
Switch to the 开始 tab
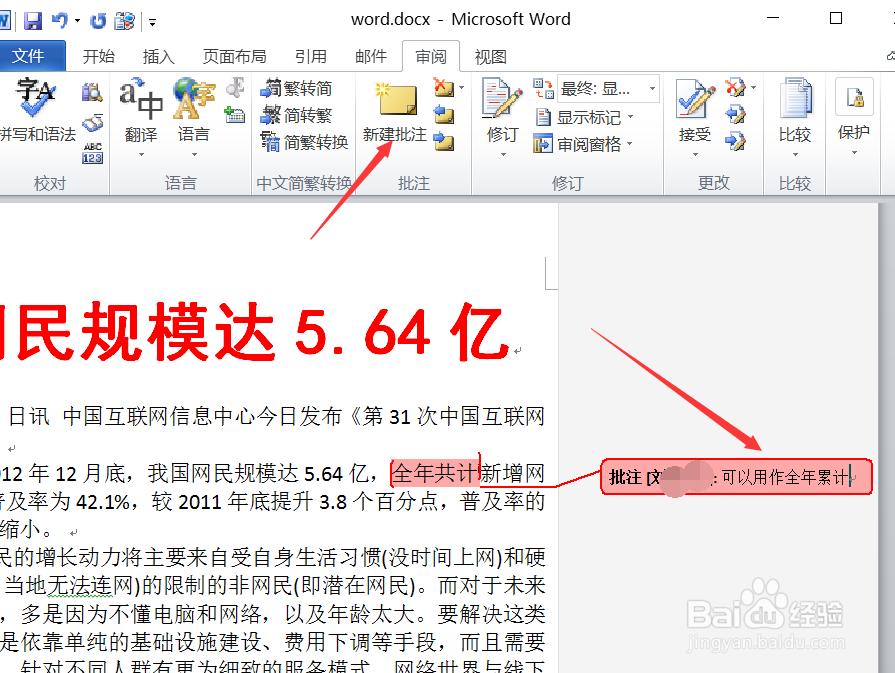tap(99, 57)
